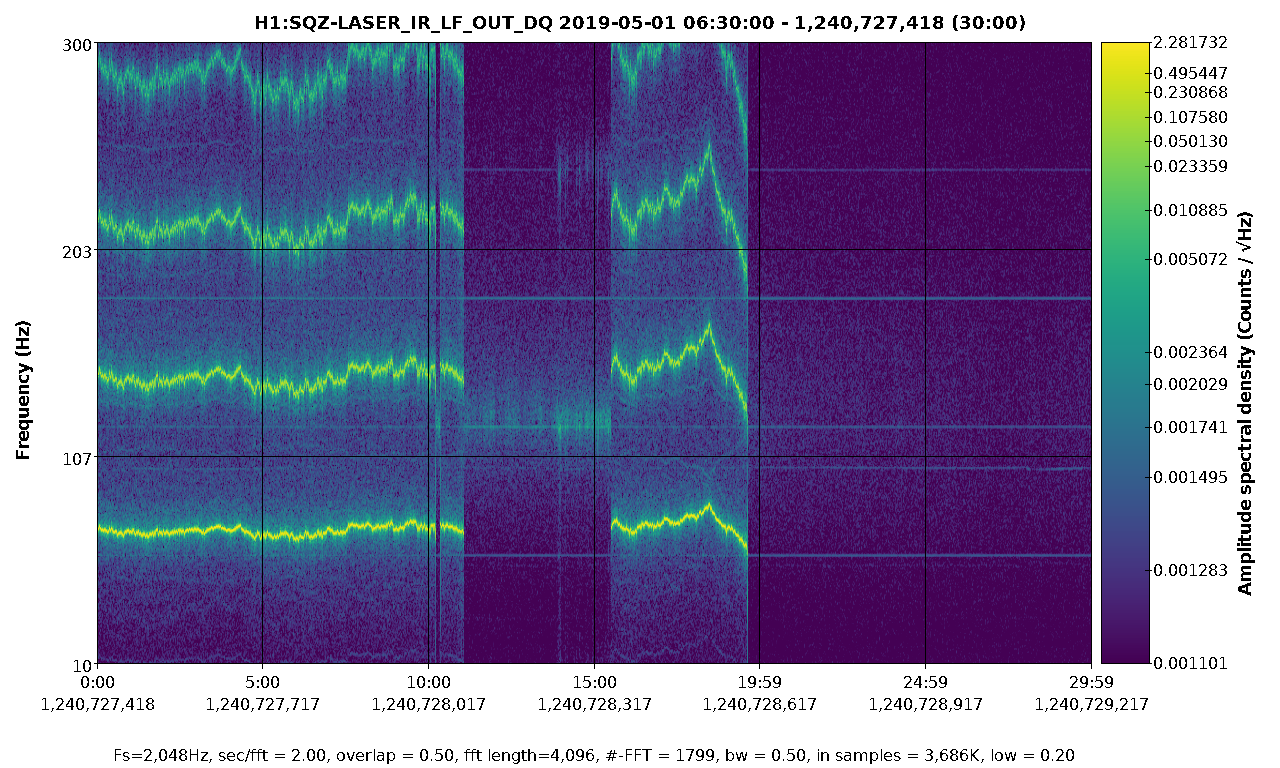
Task: Click GPS time label 1,240,728,017
Action: 428,704
